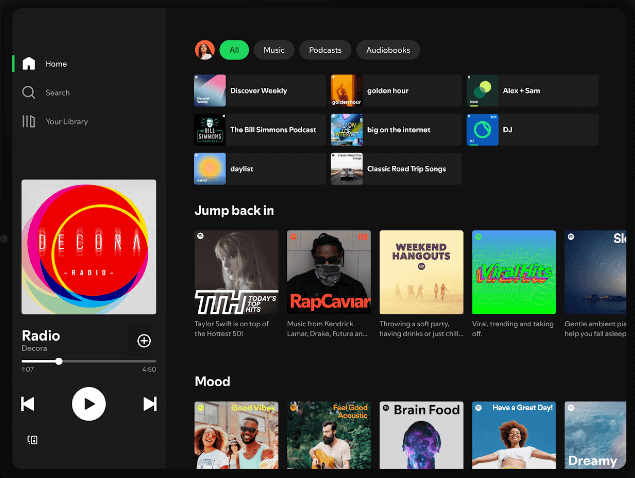Viewport: 635px width, 478px height.
Task: Click the Radio track title
Action: [x=41, y=335]
